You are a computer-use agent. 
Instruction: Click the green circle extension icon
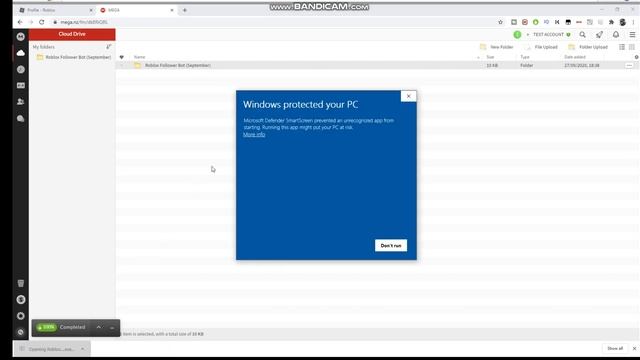coord(536,22)
